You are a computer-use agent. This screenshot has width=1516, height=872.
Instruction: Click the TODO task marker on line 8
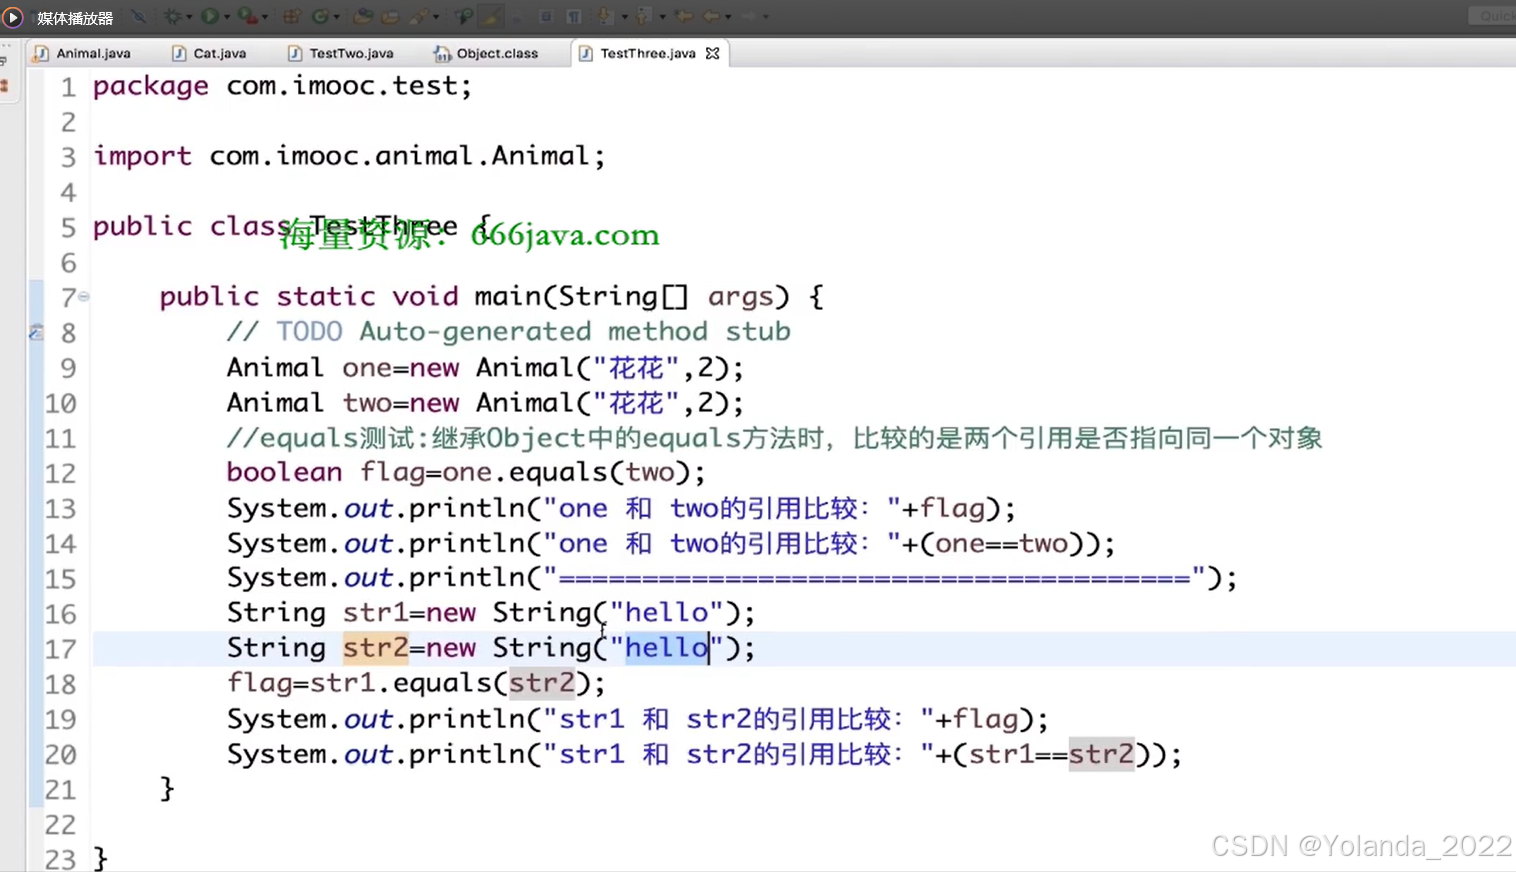[36, 332]
